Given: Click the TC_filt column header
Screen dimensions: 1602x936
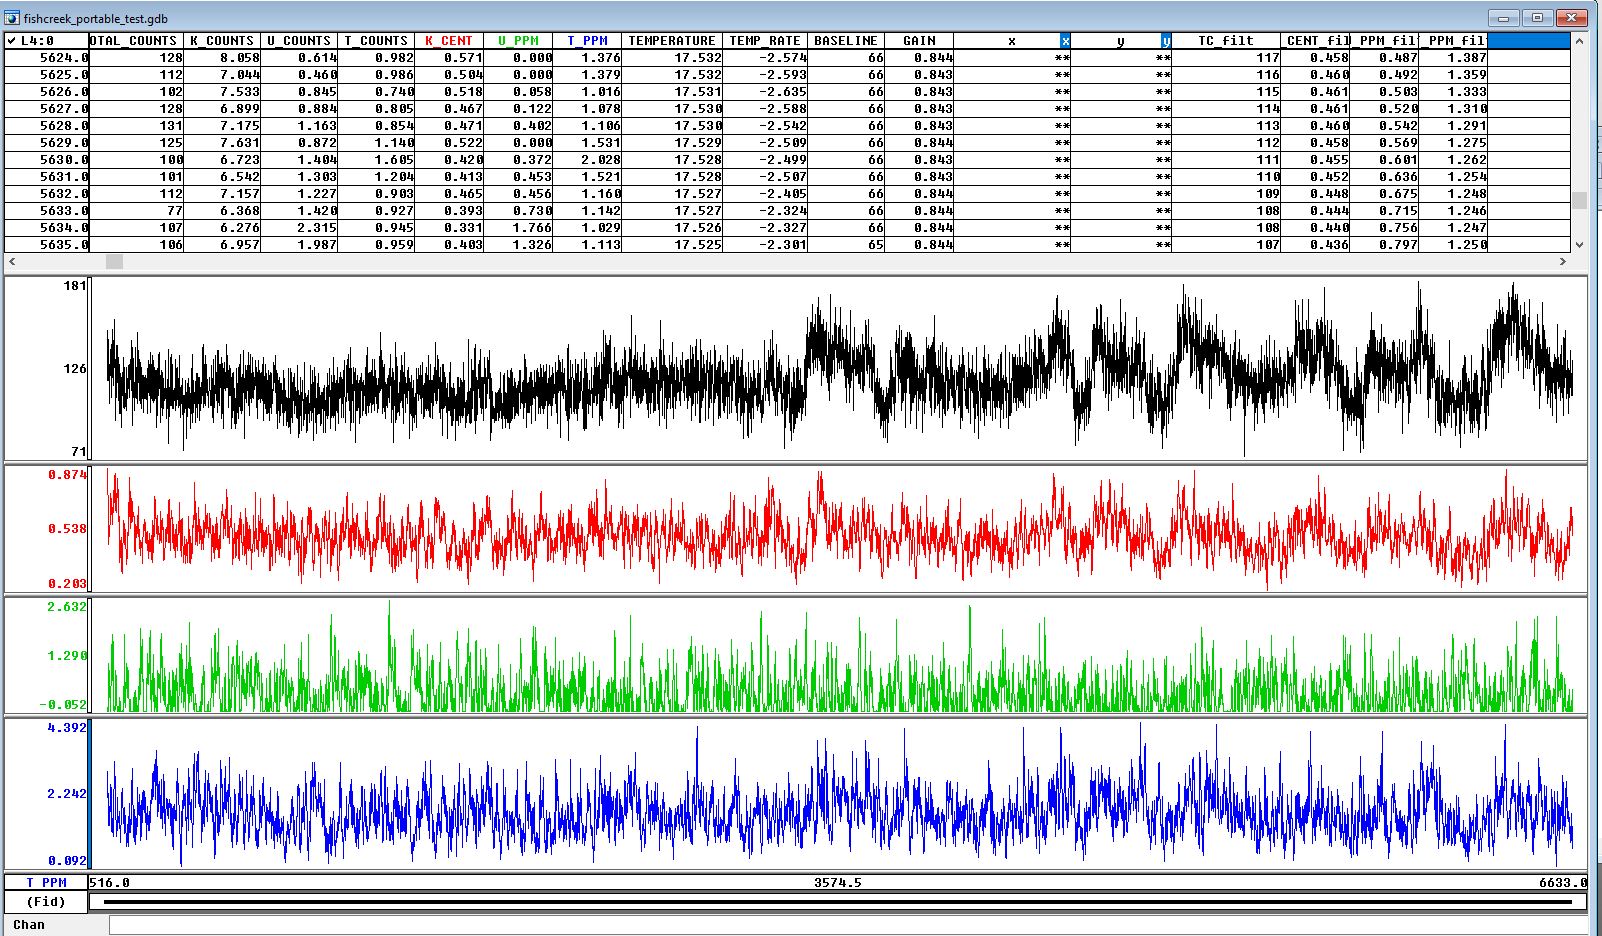Looking at the screenshot, I should [1225, 41].
